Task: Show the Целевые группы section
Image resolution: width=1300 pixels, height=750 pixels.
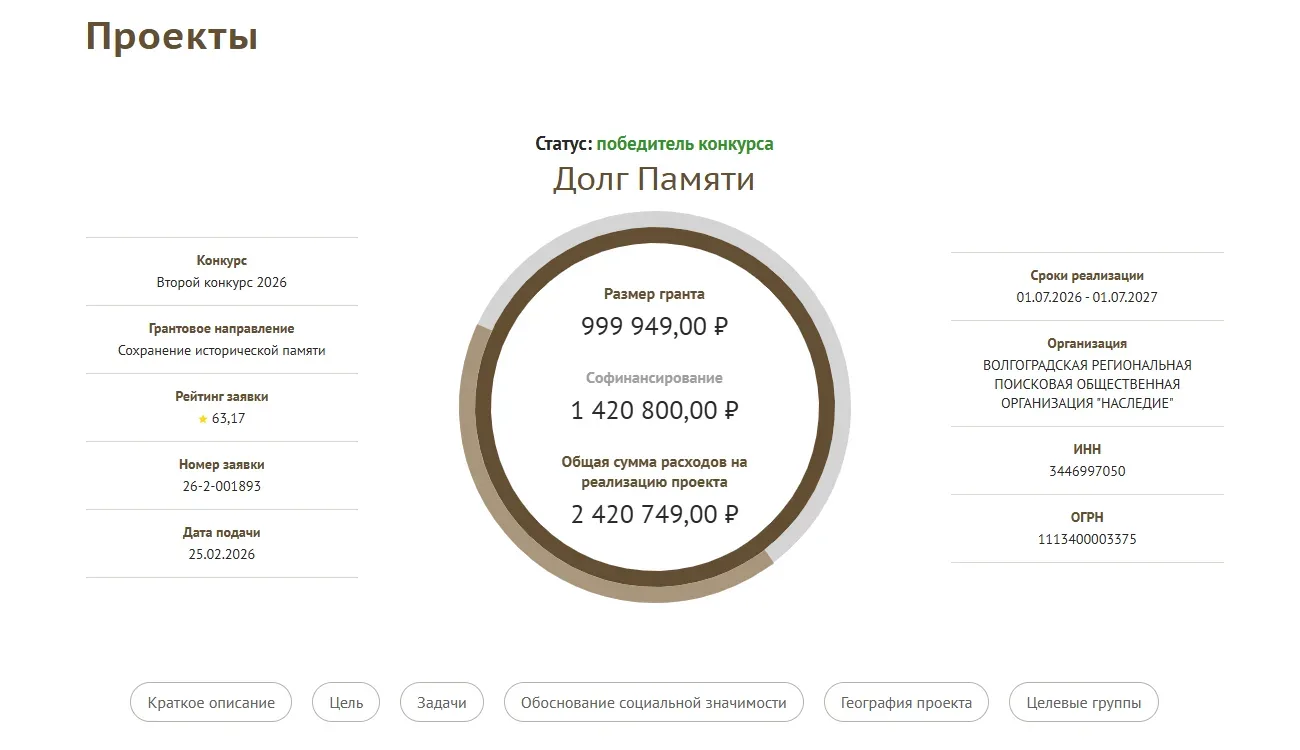Action: 1084,703
